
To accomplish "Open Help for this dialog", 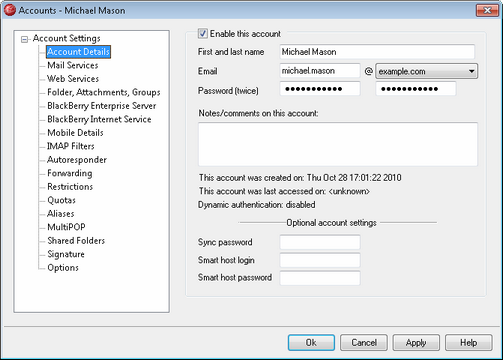I will pos(468,343).
